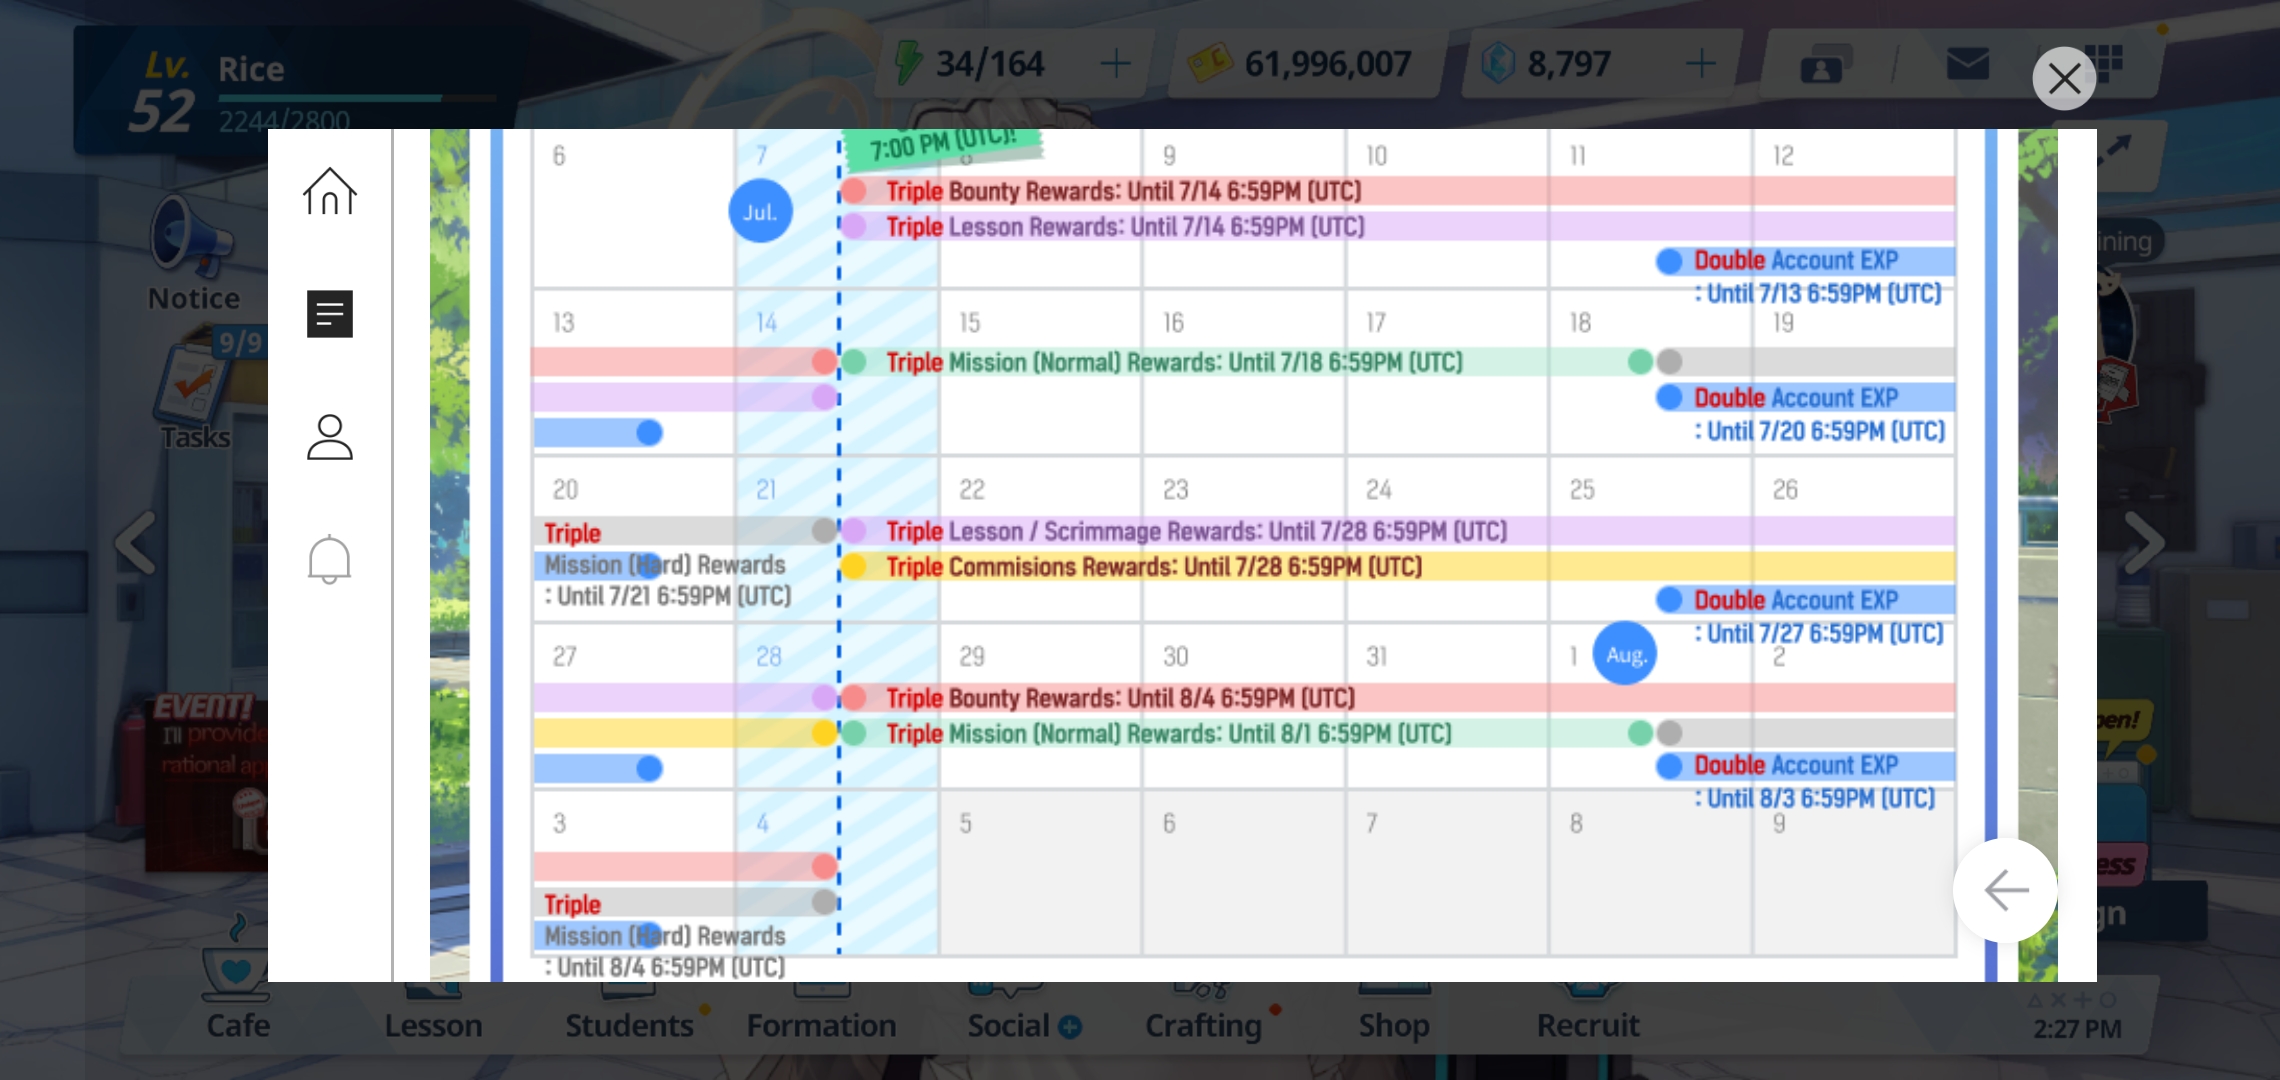Click Triple Lesson / Scrimmage Rewards bar
Image resolution: width=2280 pixels, height=1080 pixels.
[x=1398, y=531]
